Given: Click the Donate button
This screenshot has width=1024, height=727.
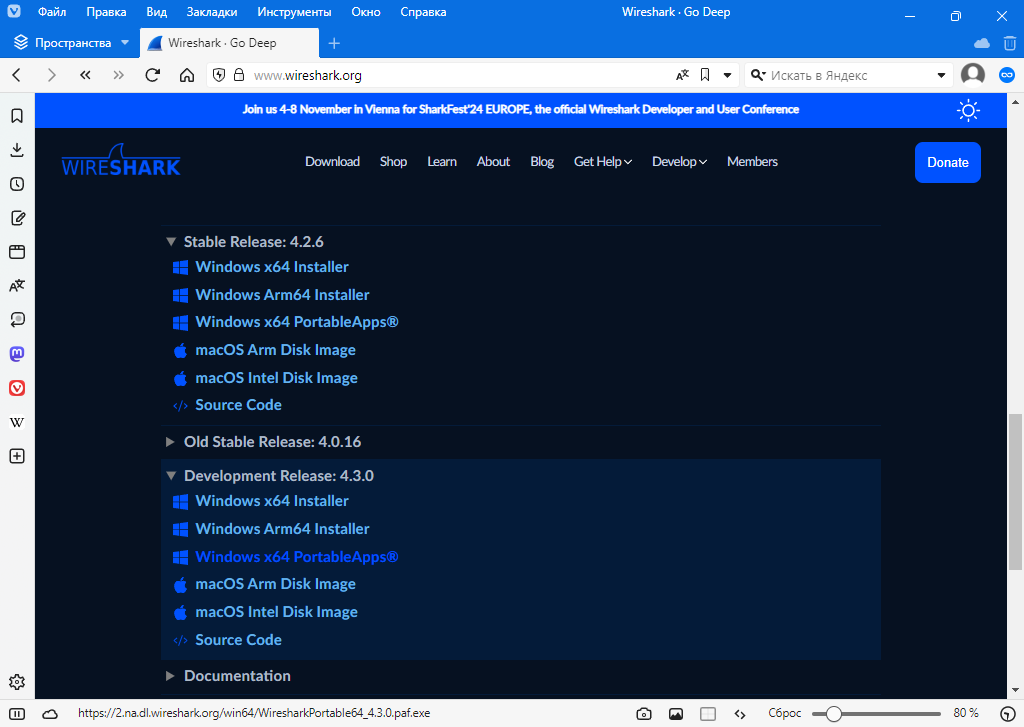Looking at the screenshot, I should pos(947,162).
